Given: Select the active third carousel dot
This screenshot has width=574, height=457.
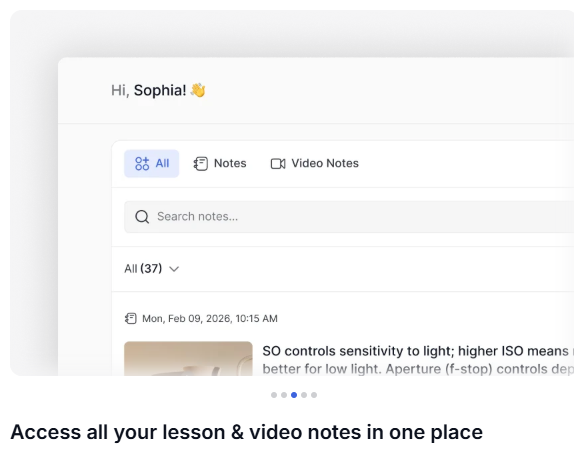Looking at the screenshot, I should (294, 395).
